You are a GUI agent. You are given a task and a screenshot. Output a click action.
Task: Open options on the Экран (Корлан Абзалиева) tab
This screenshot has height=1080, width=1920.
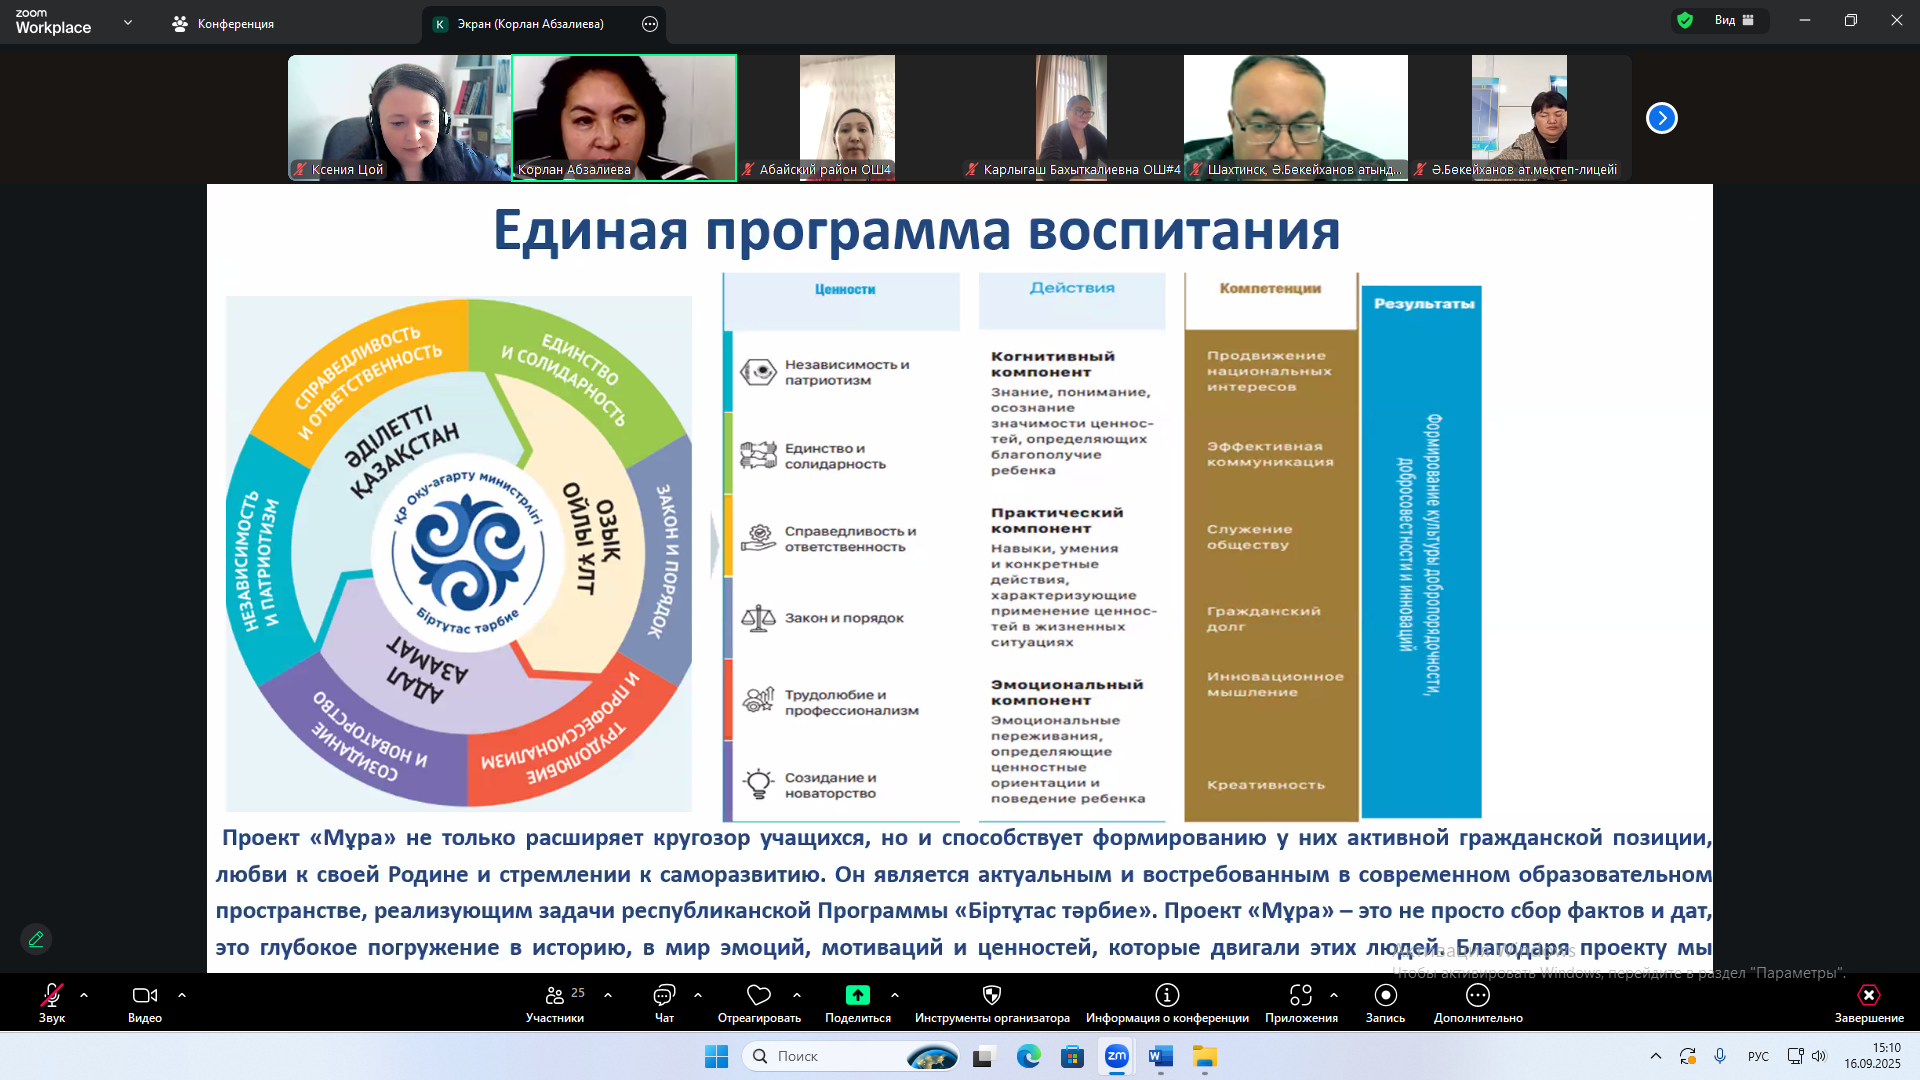pyautogui.click(x=650, y=24)
